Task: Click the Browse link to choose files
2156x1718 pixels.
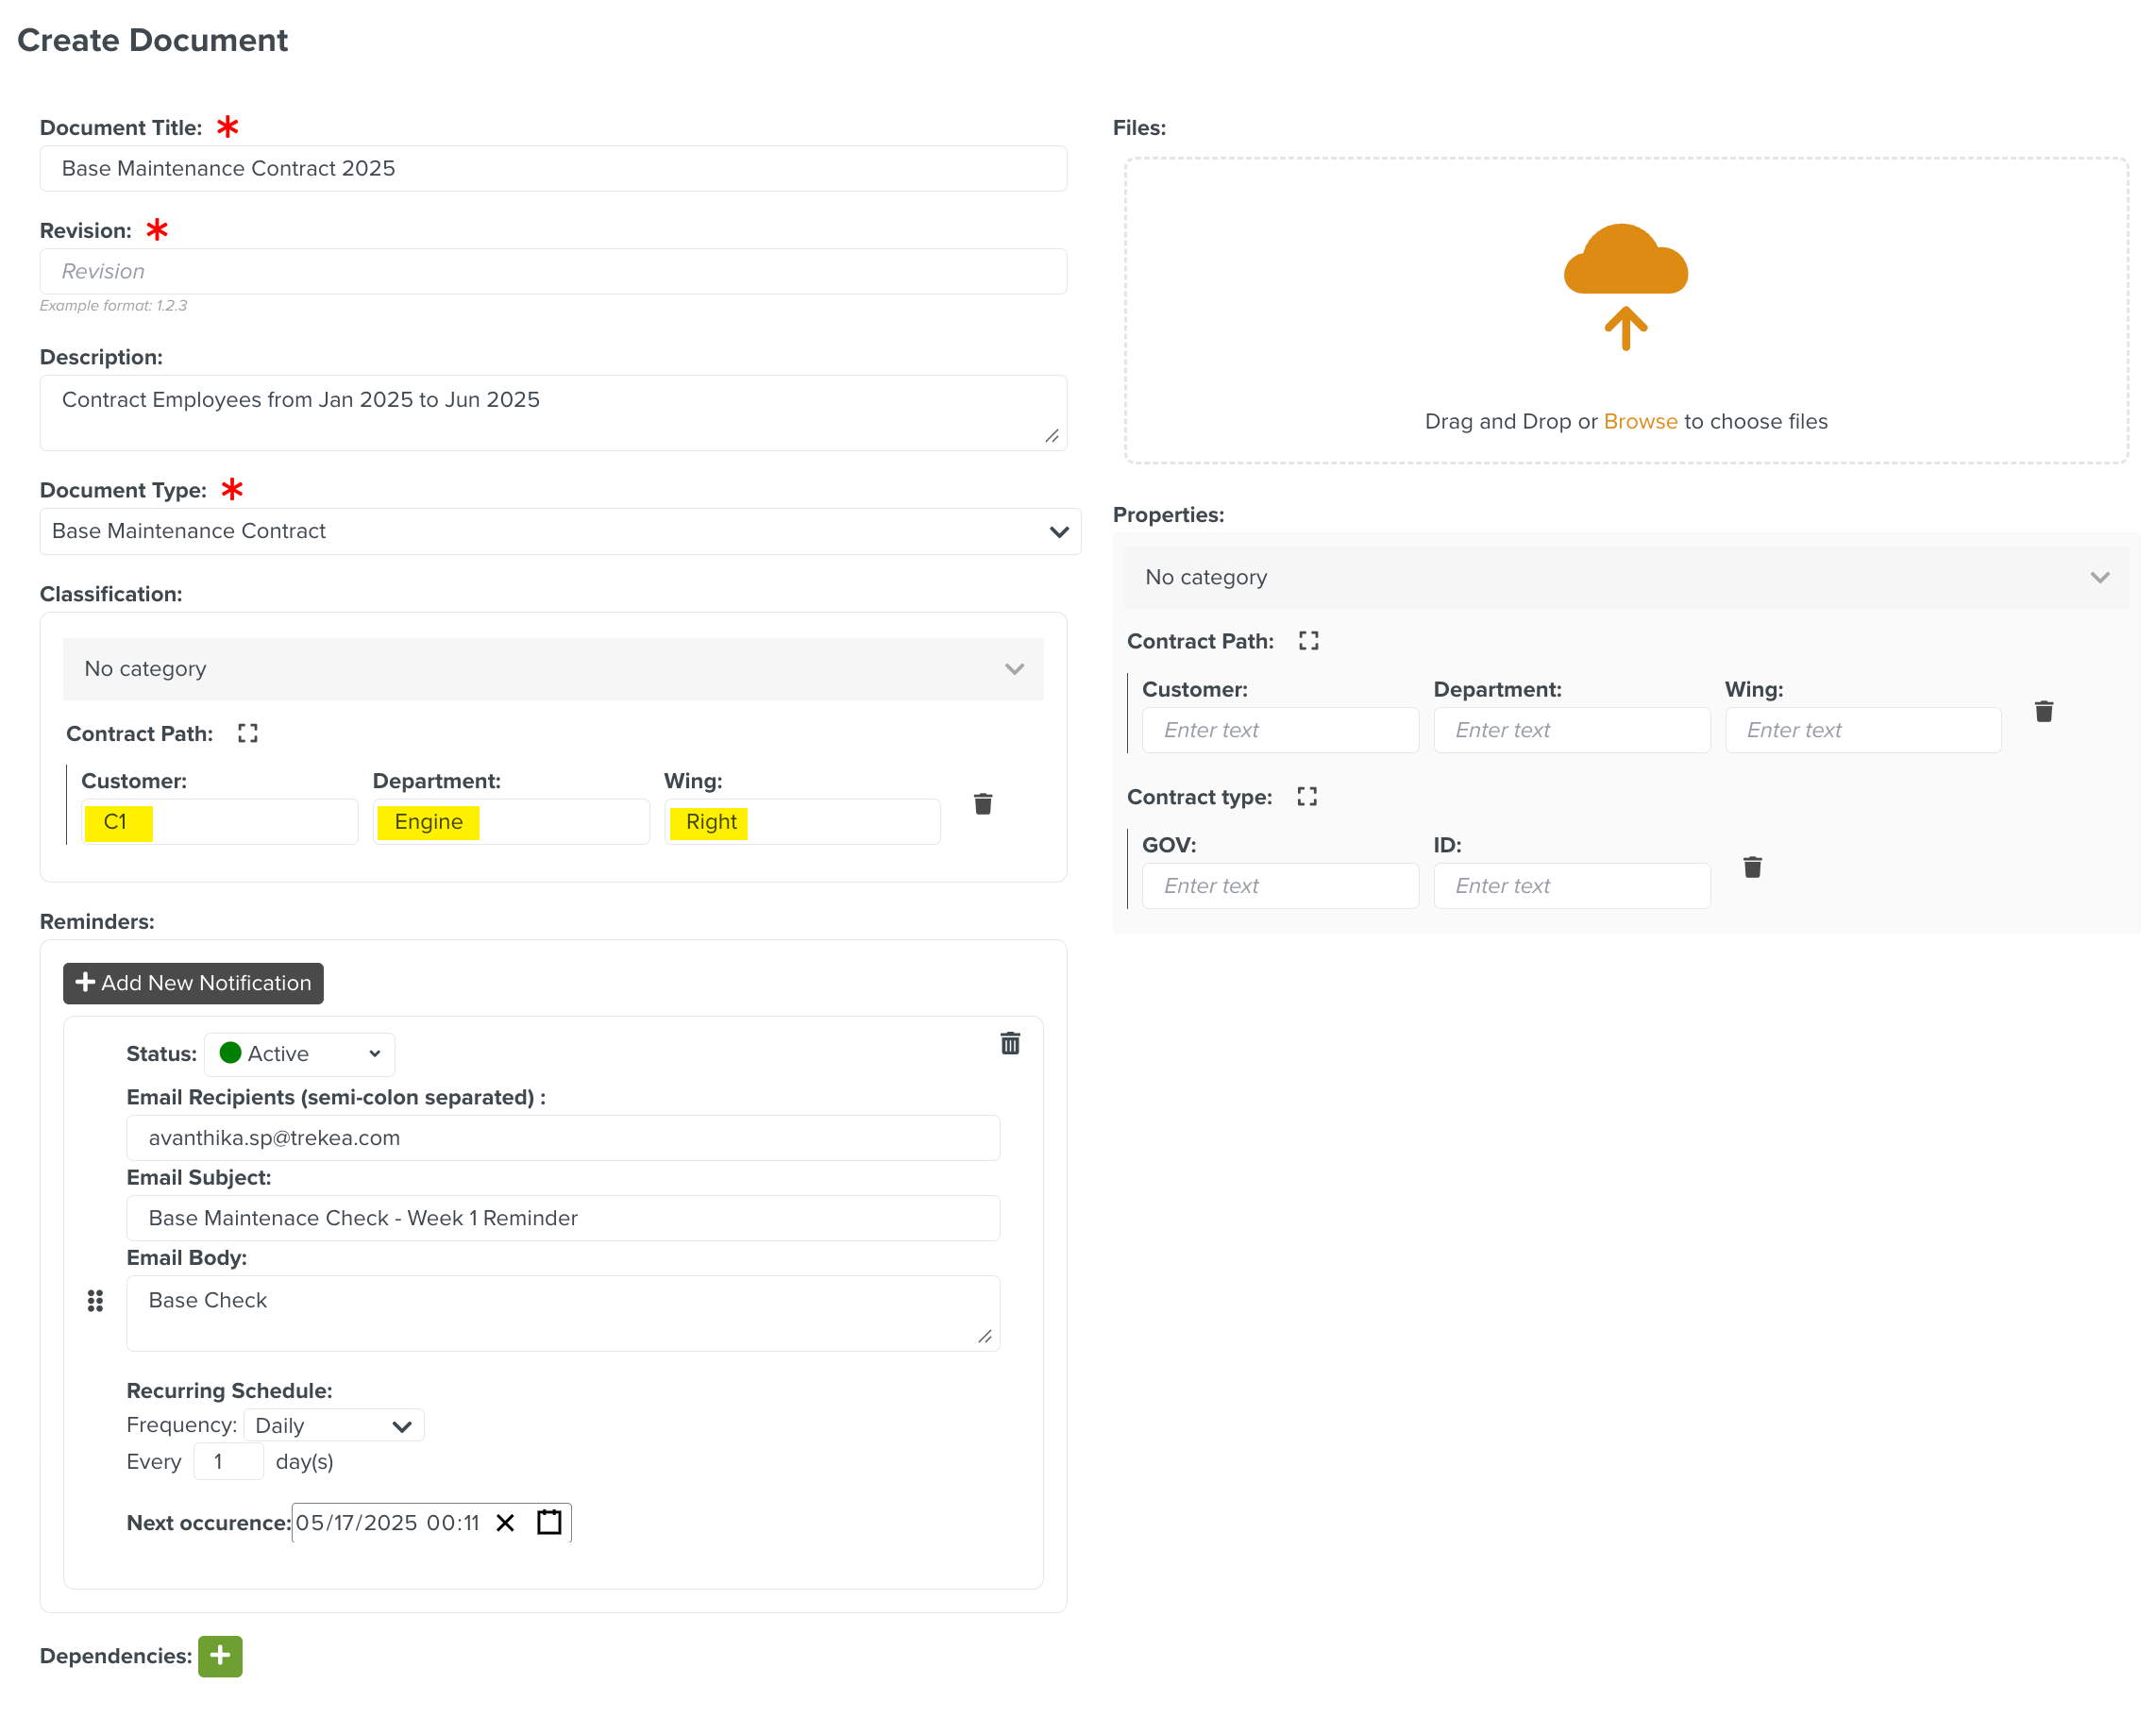Action: (x=1640, y=421)
